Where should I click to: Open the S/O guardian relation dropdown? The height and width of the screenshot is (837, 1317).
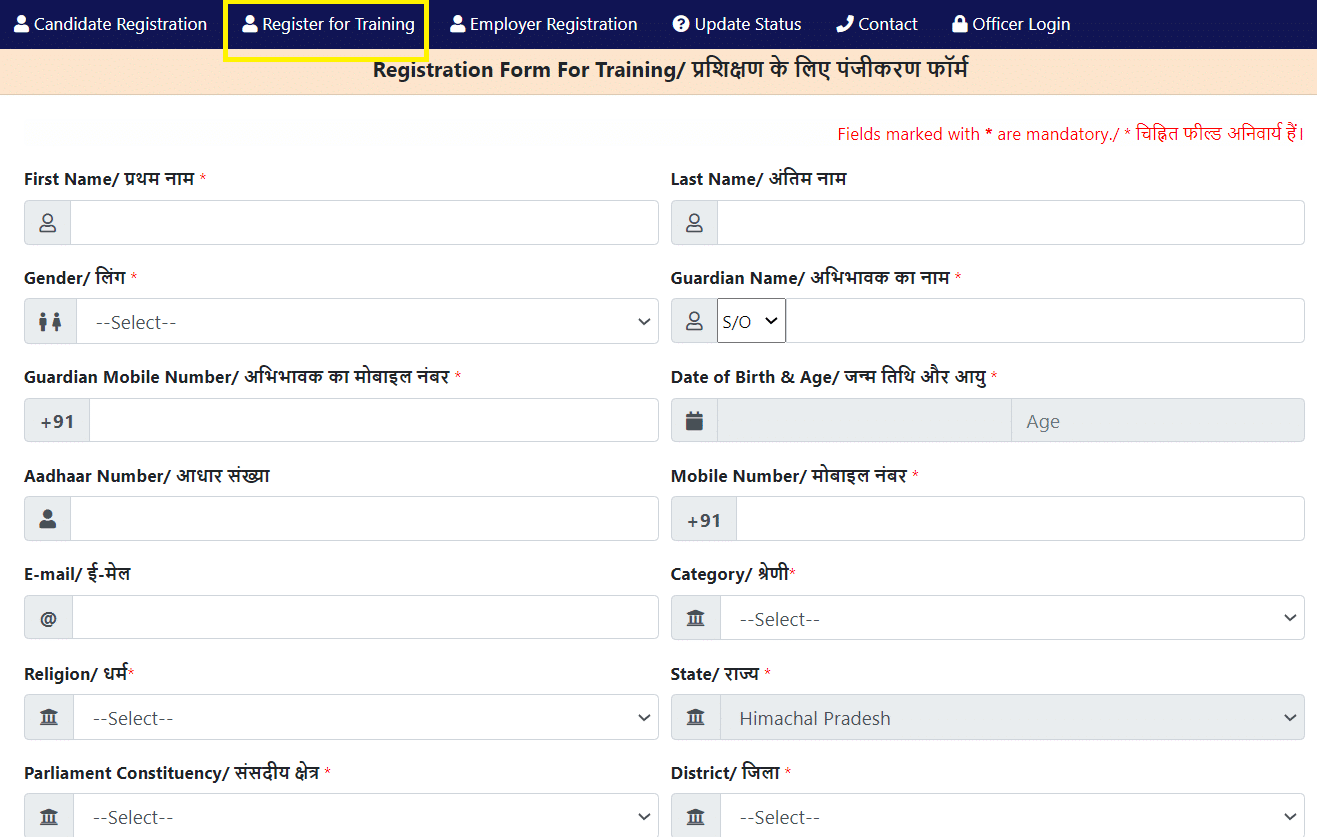(x=751, y=321)
